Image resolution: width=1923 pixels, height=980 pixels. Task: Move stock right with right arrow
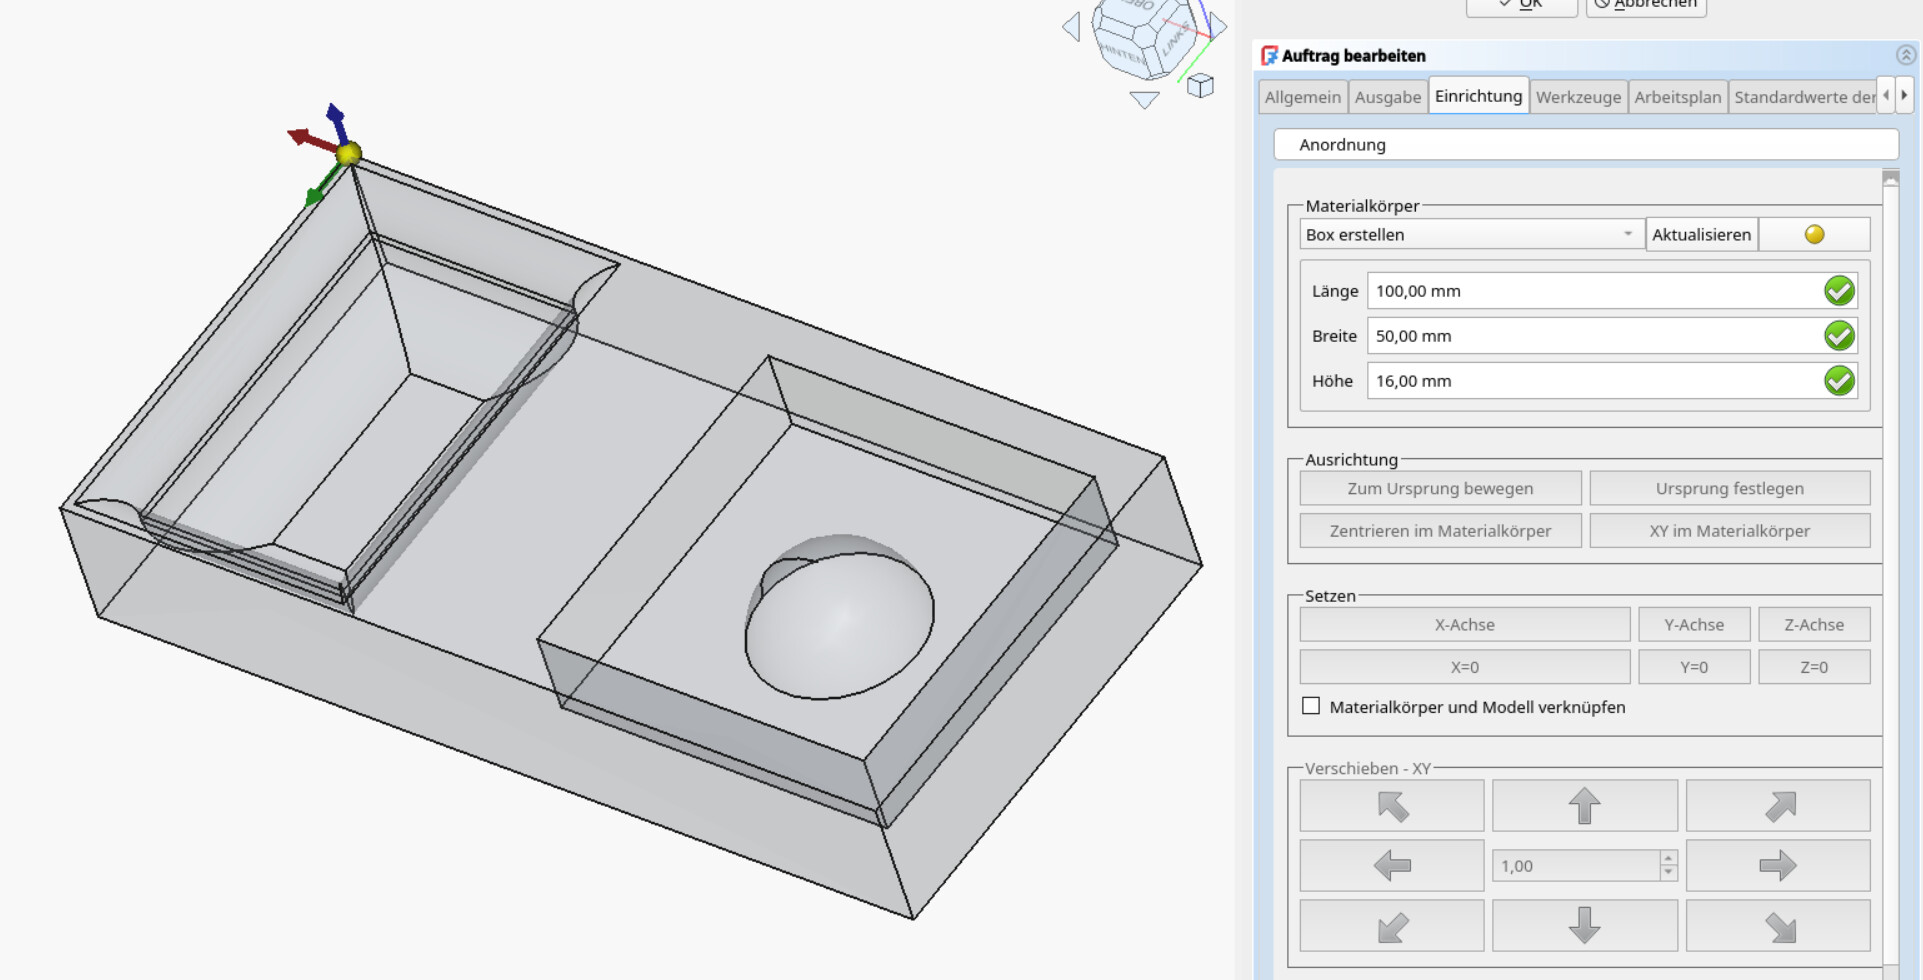point(1777,866)
